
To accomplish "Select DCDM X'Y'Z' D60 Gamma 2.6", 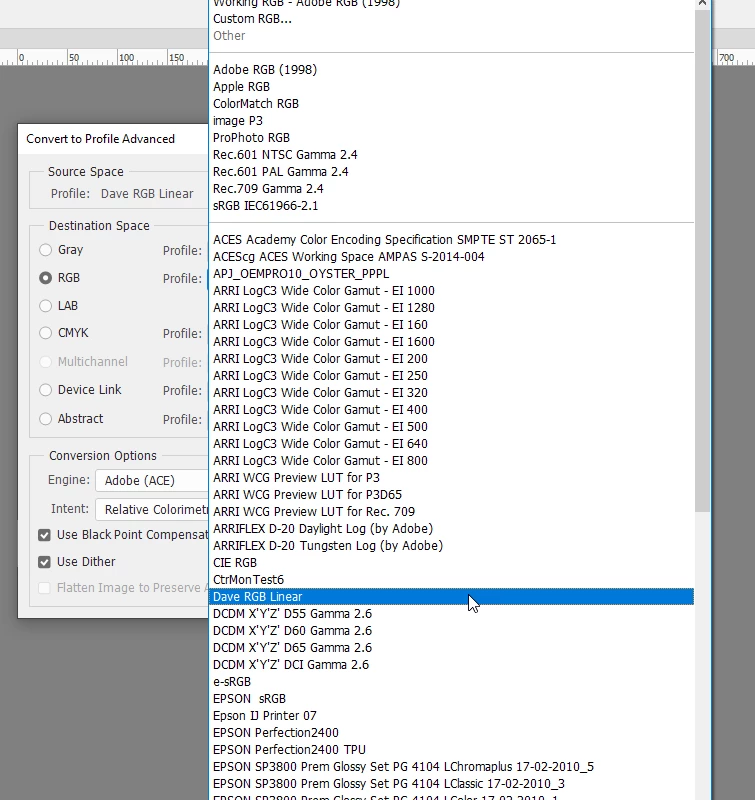I will [451, 631].
